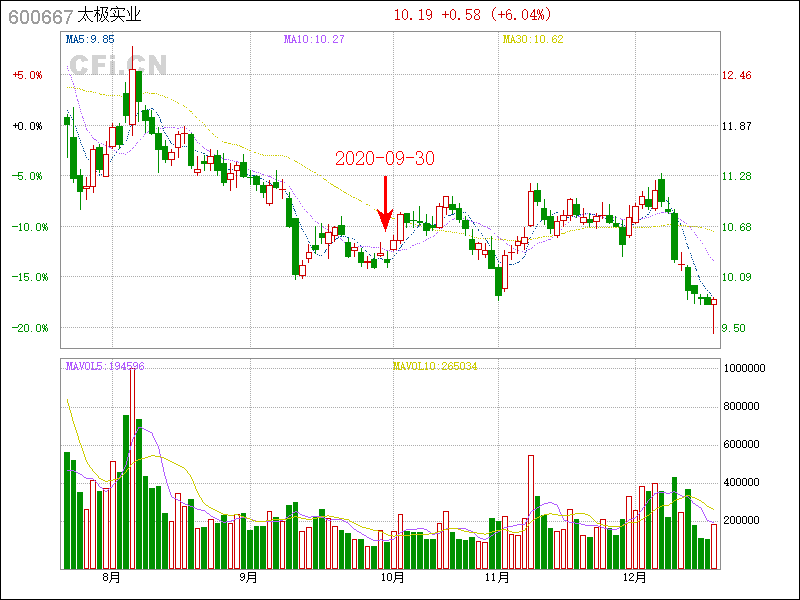Select the 12月 label on time axis

[634, 577]
